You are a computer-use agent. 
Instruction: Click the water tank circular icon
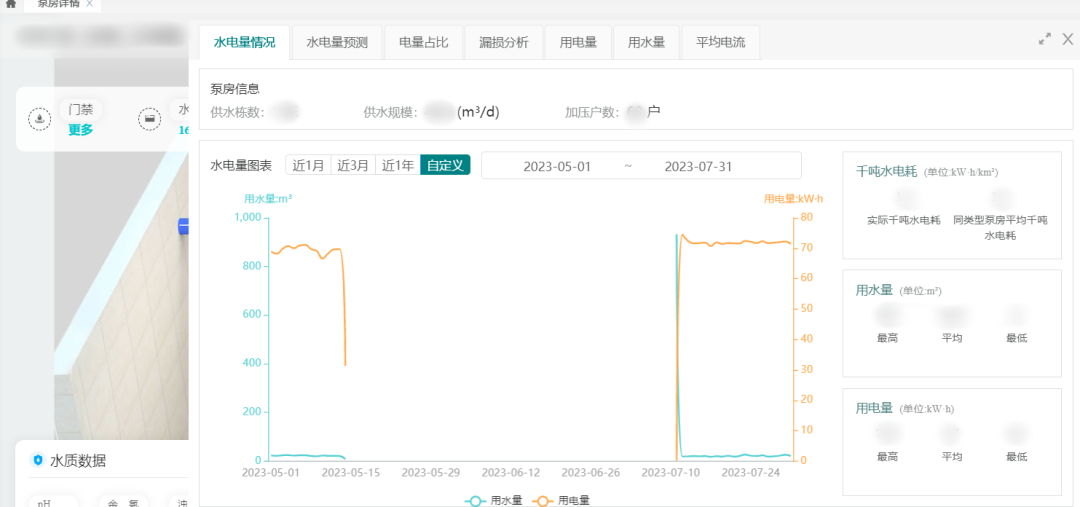tap(149, 120)
